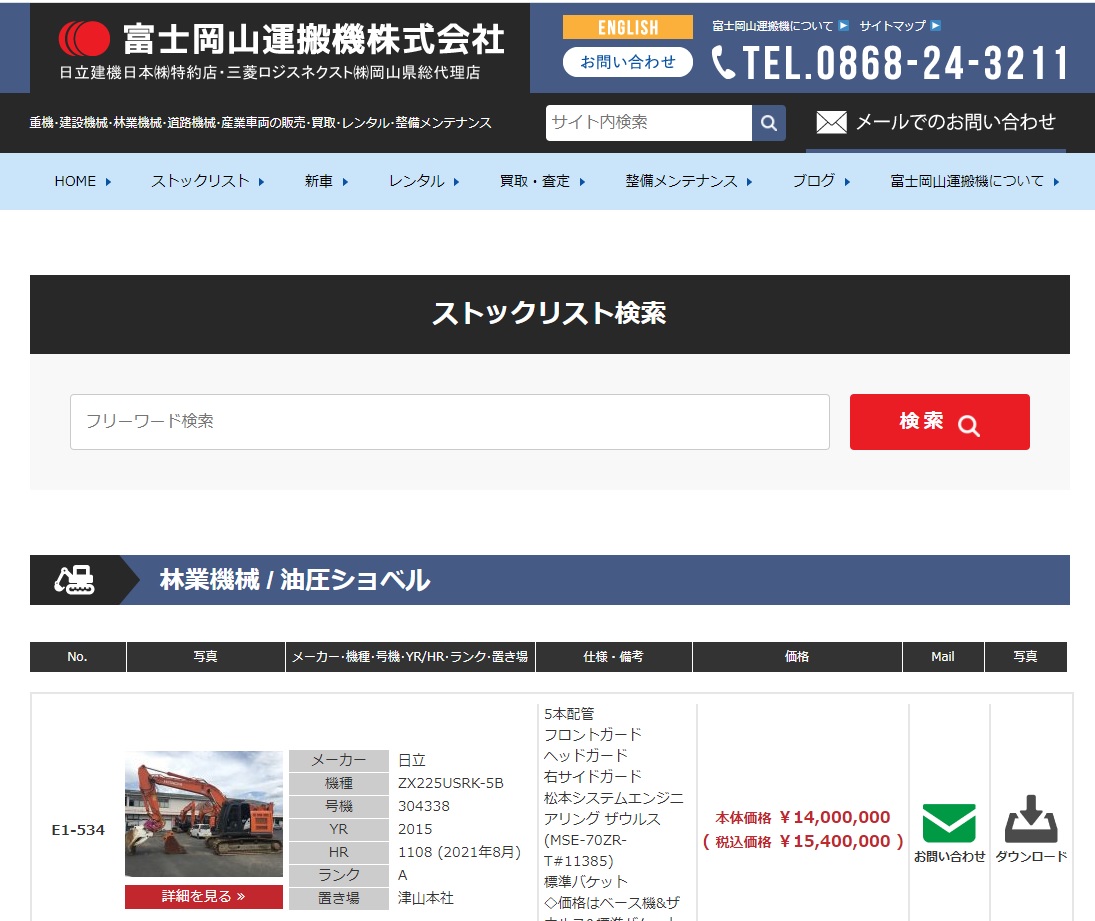Click the 税込価格 ￥15,400,000 price
Image resolution: width=1095 pixels, height=921 pixels.
pyautogui.click(x=803, y=842)
